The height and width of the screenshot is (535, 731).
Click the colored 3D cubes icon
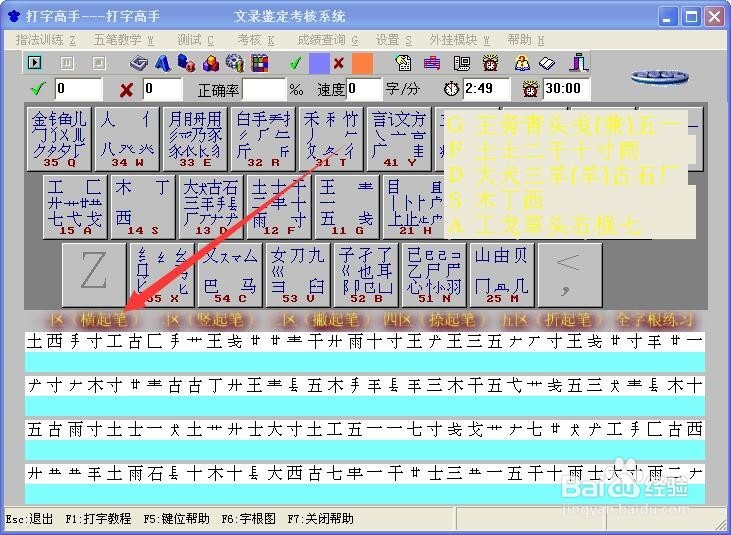pos(211,63)
